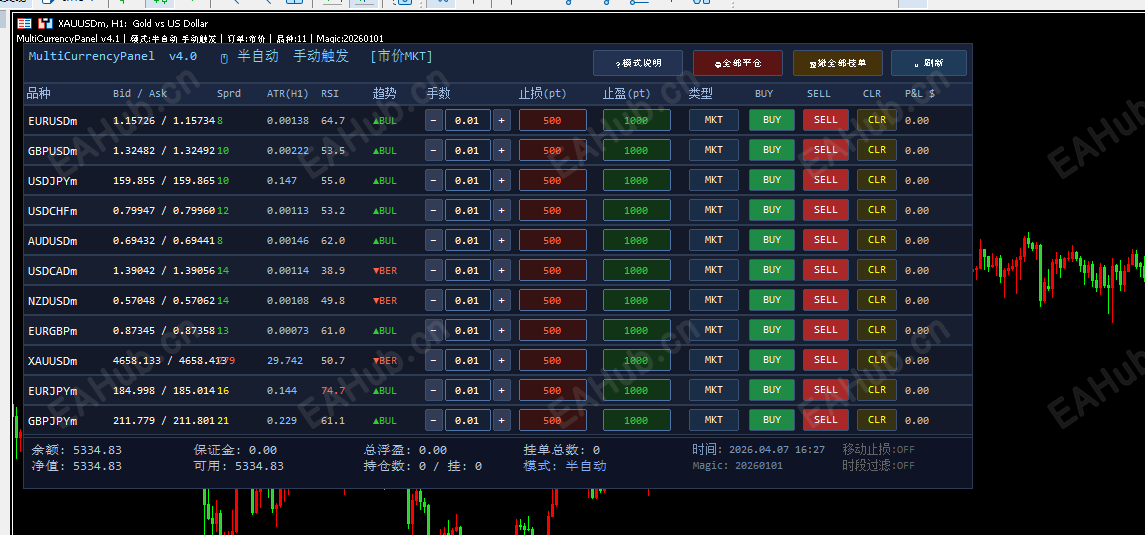Select the AUDUSDm stop loss field

point(553,240)
